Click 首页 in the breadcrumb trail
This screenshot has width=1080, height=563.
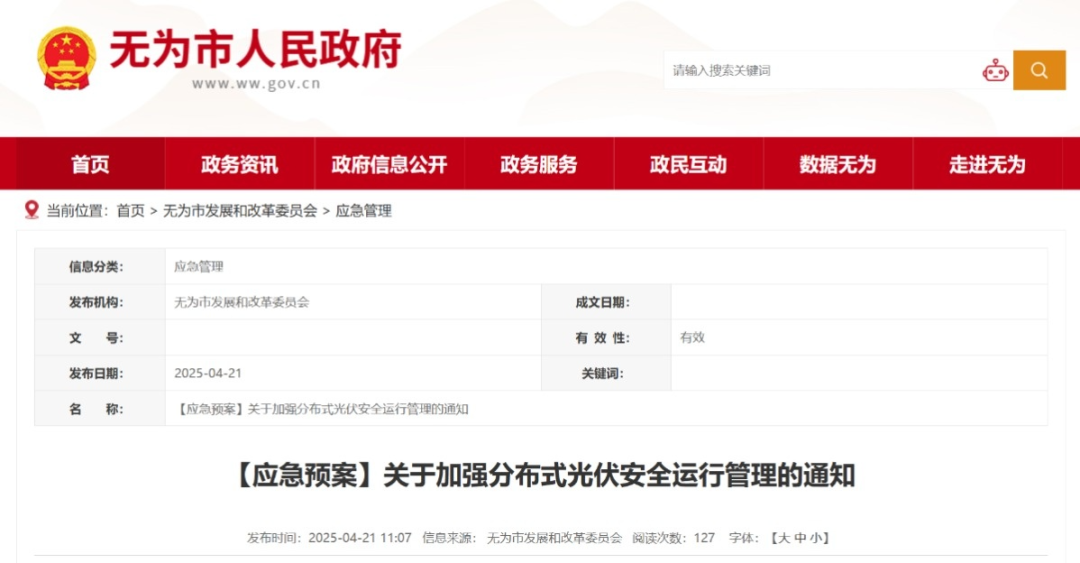(x=130, y=211)
